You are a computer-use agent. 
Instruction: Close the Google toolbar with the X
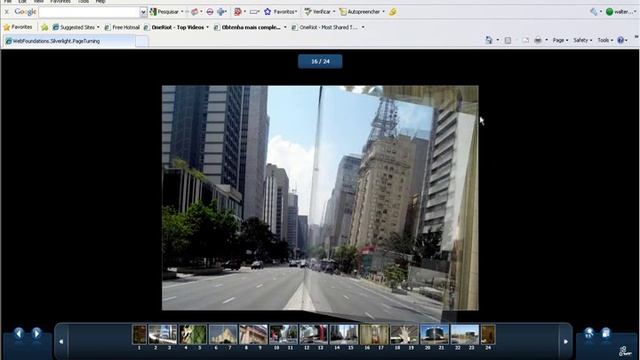click(7, 12)
